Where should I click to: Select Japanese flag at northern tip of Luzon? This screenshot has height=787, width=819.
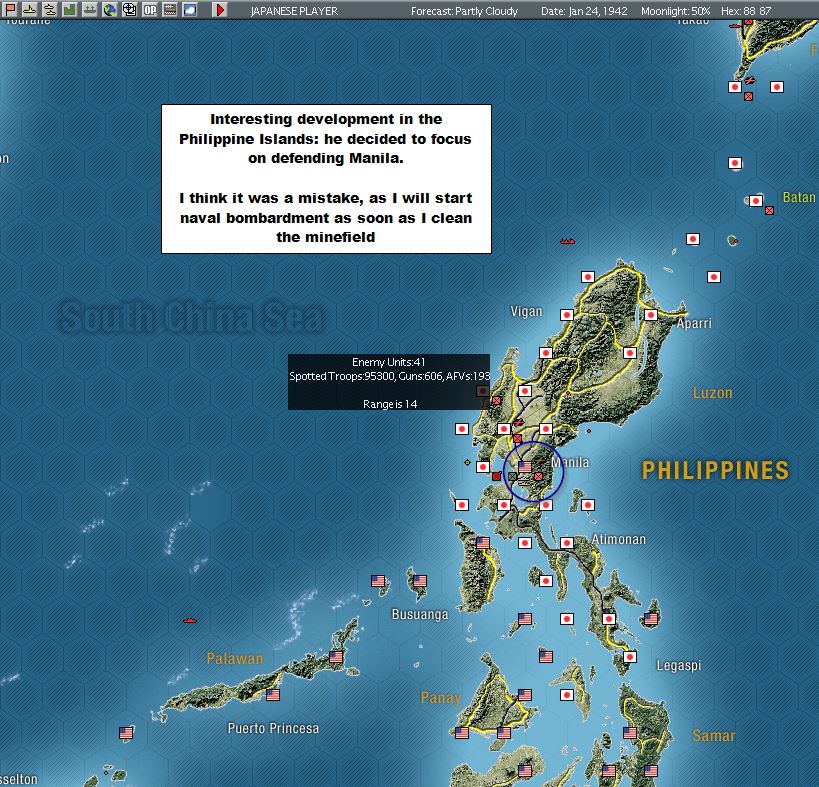point(588,277)
